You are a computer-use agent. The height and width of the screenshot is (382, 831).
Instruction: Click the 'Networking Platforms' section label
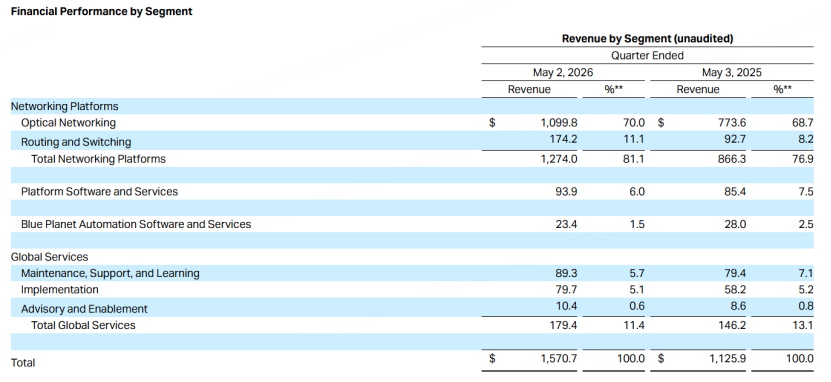(64, 106)
